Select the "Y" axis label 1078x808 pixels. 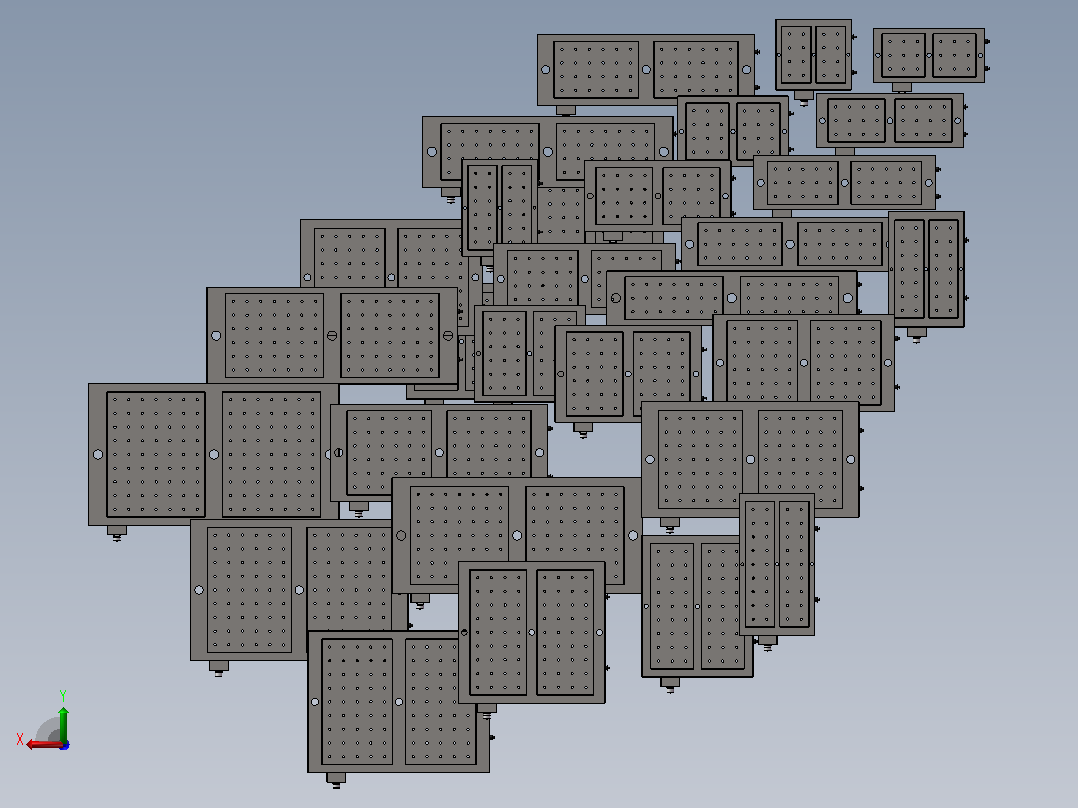pos(63,695)
